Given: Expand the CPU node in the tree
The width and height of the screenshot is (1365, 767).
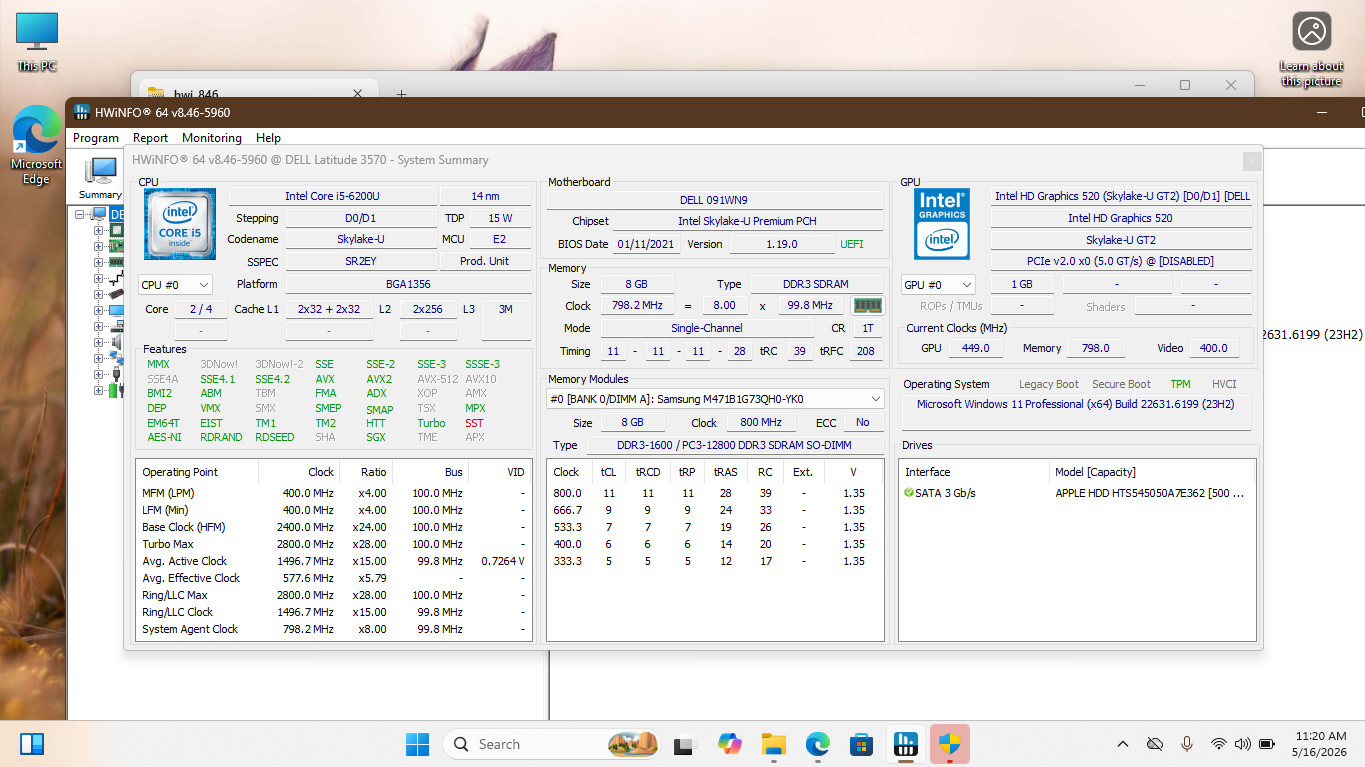Looking at the screenshot, I should click(98, 230).
